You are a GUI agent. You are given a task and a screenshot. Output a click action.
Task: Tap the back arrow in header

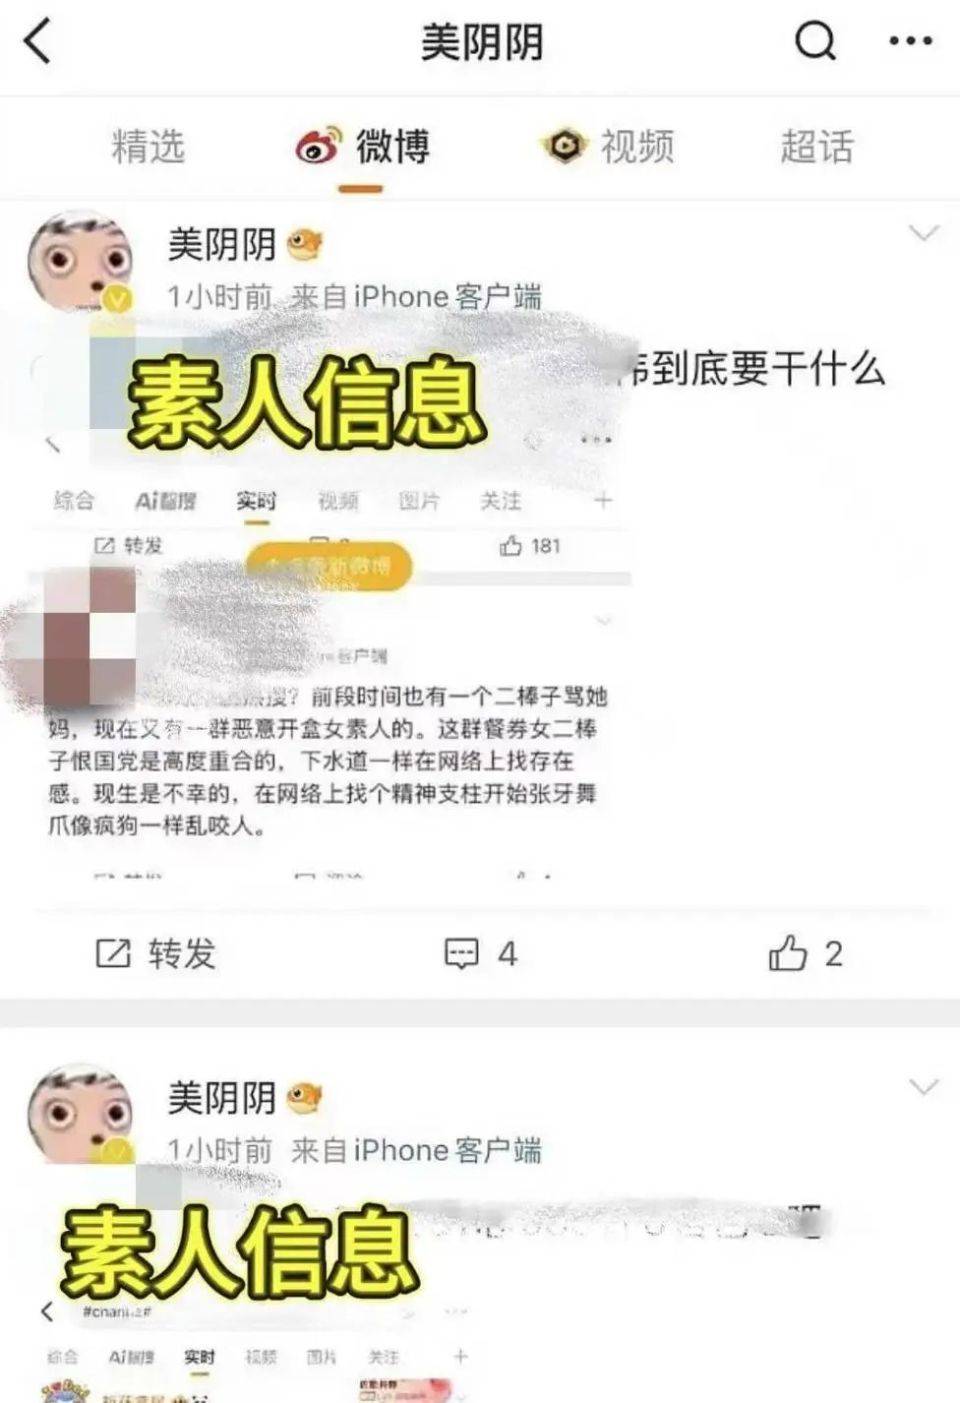[x=38, y=42]
